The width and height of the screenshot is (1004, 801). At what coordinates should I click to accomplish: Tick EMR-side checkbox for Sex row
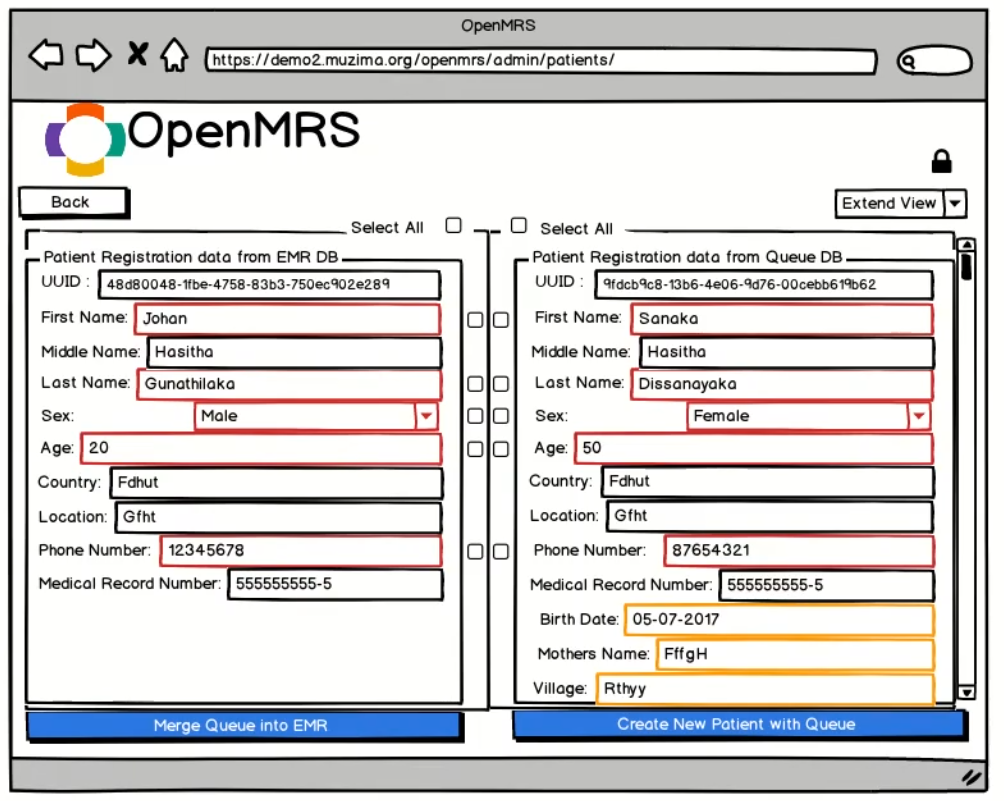475,416
